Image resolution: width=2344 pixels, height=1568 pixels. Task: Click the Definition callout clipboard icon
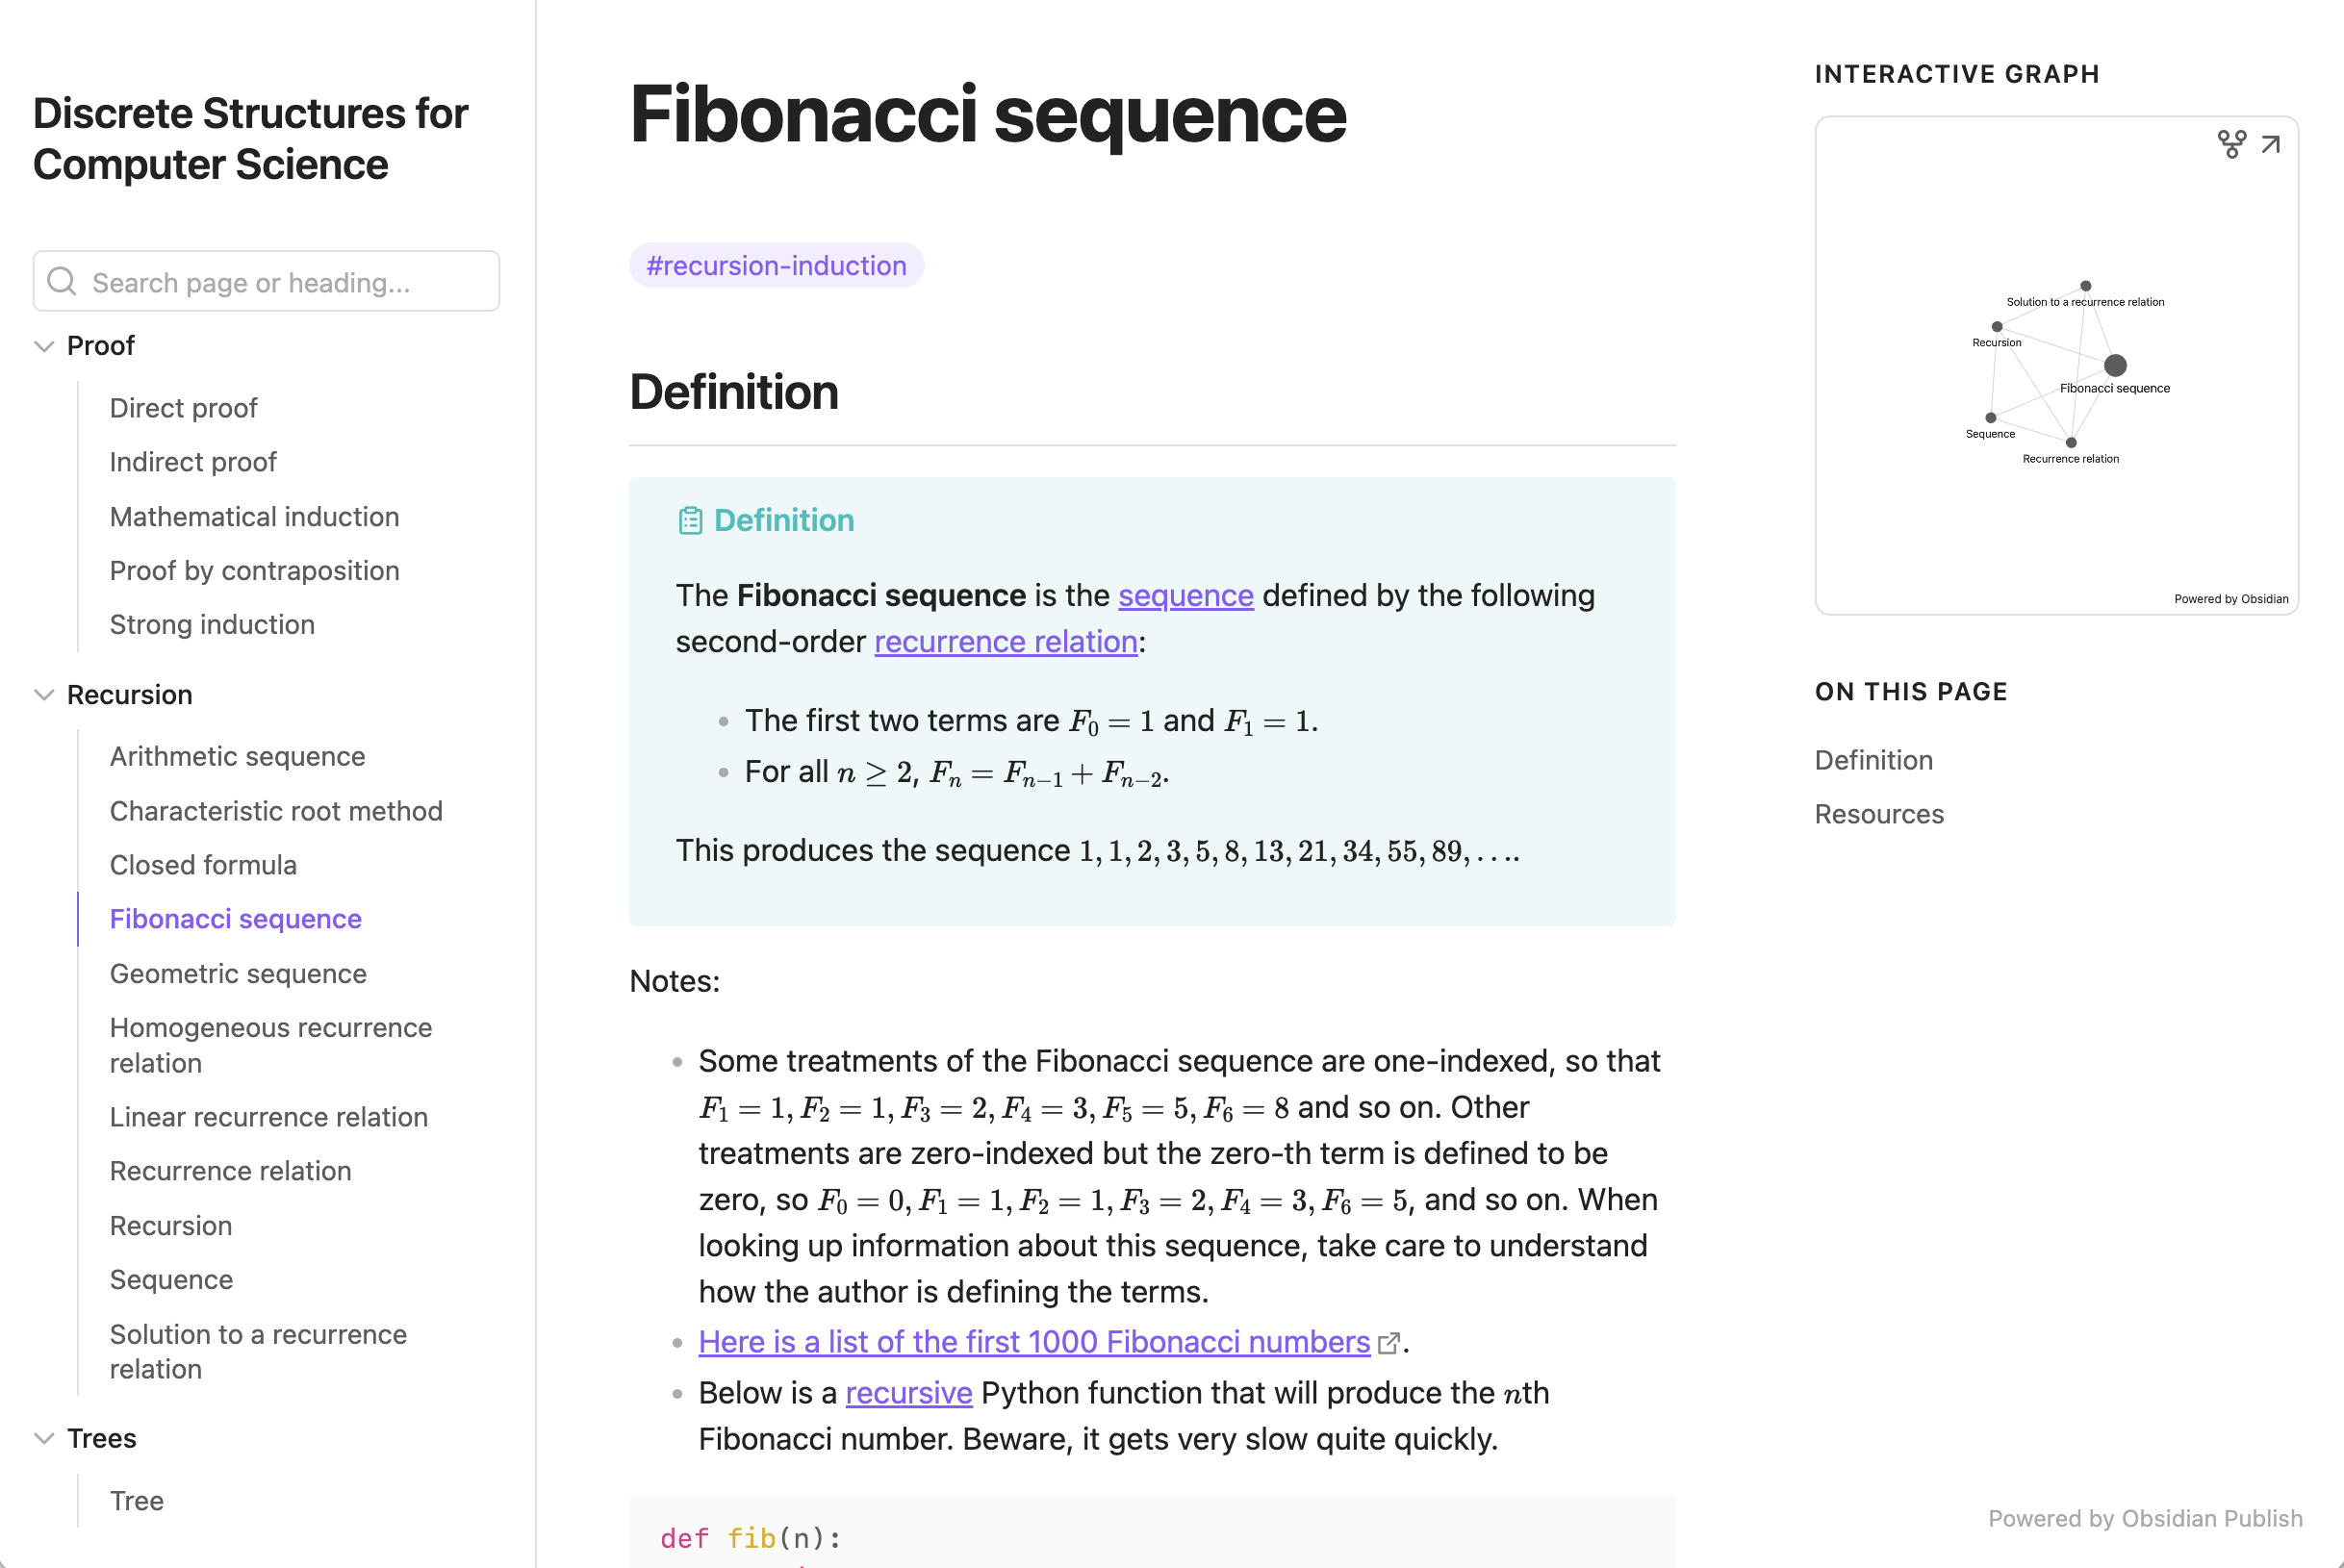690,520
